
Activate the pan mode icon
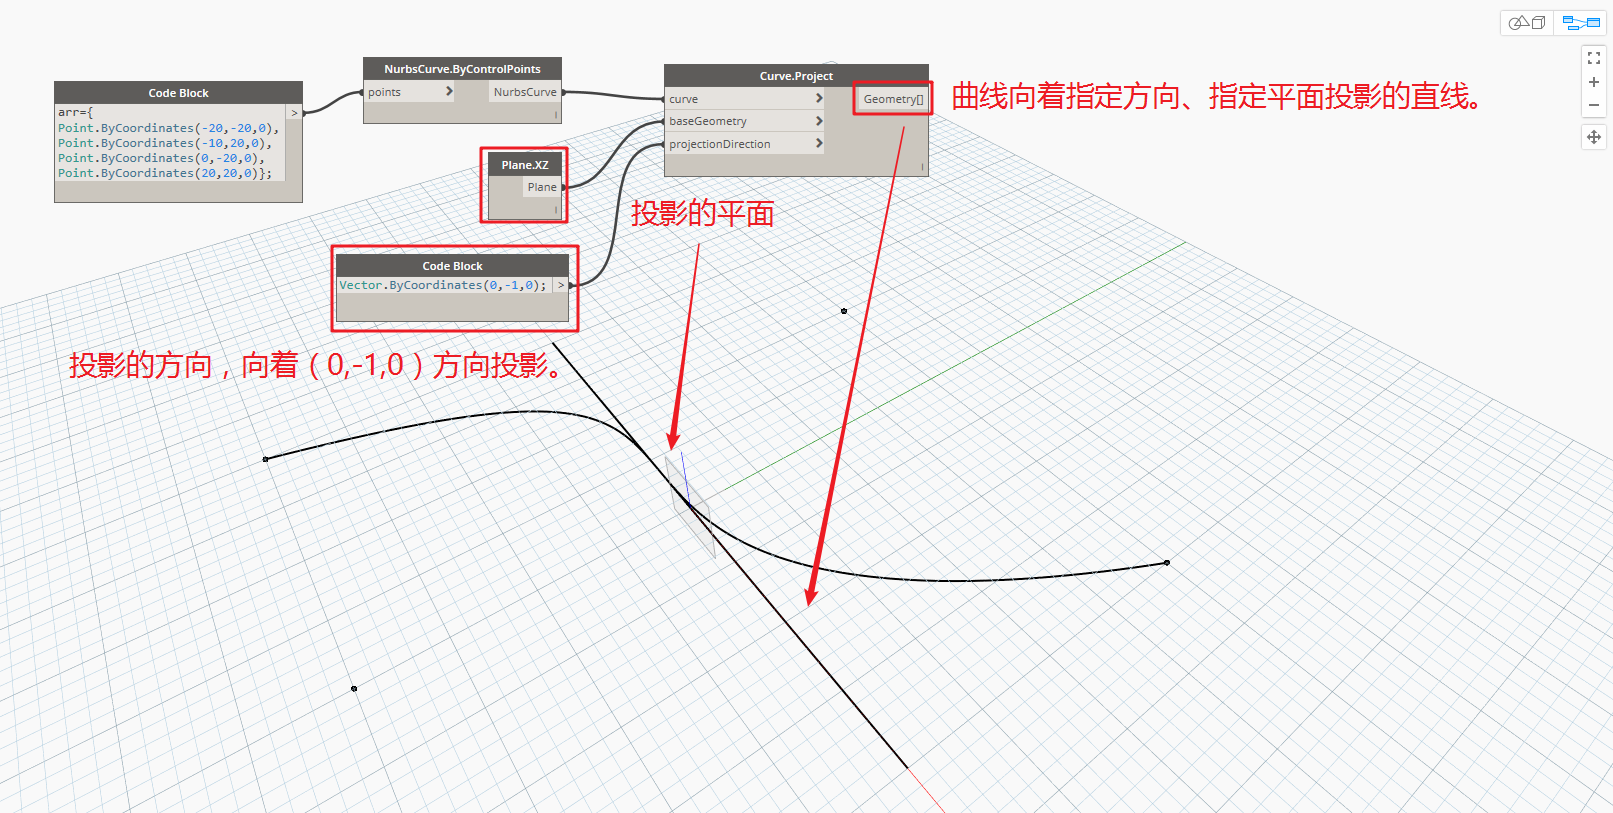1594,137
